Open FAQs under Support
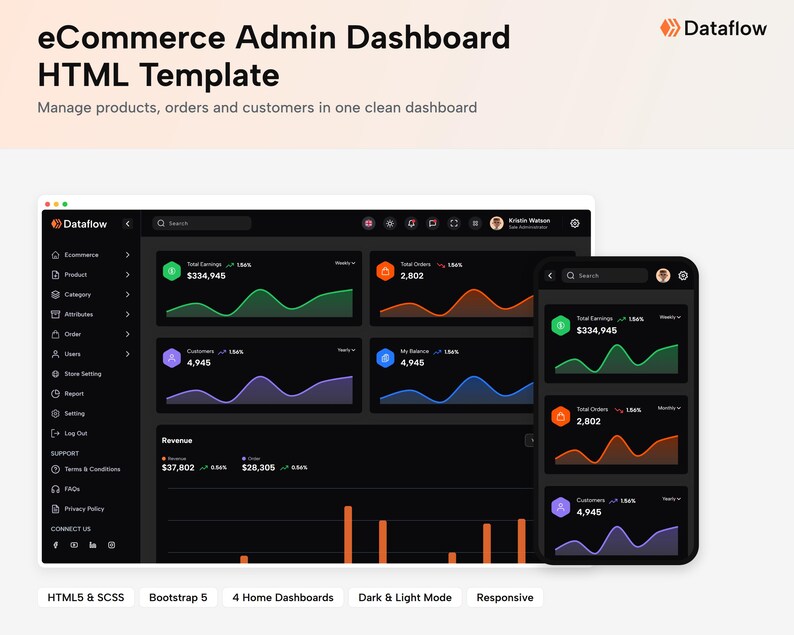The width and height of the screenshot is (794, 635). [66, 489]
